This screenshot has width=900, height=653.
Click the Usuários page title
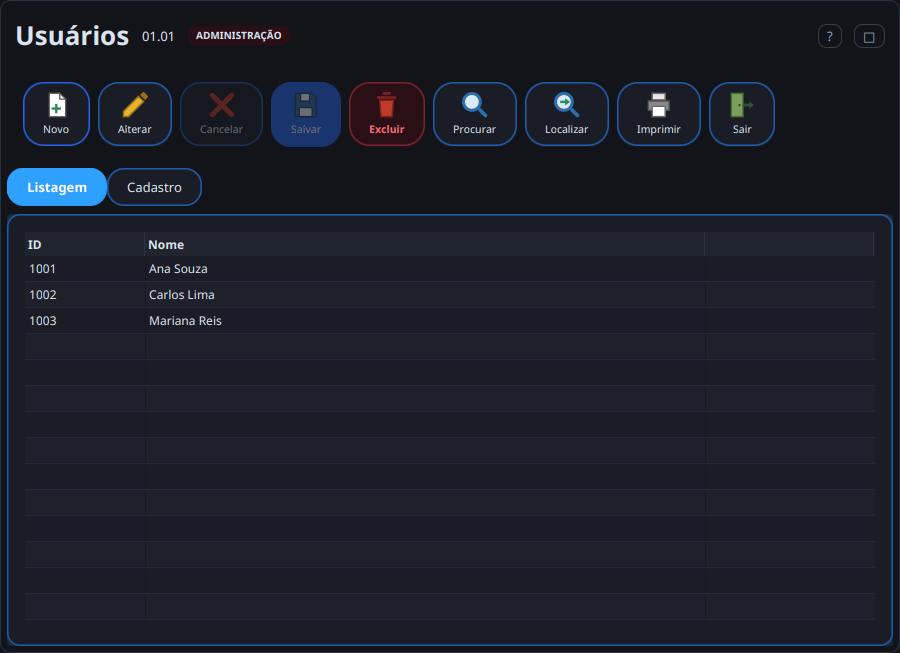[x=72, y=36]
